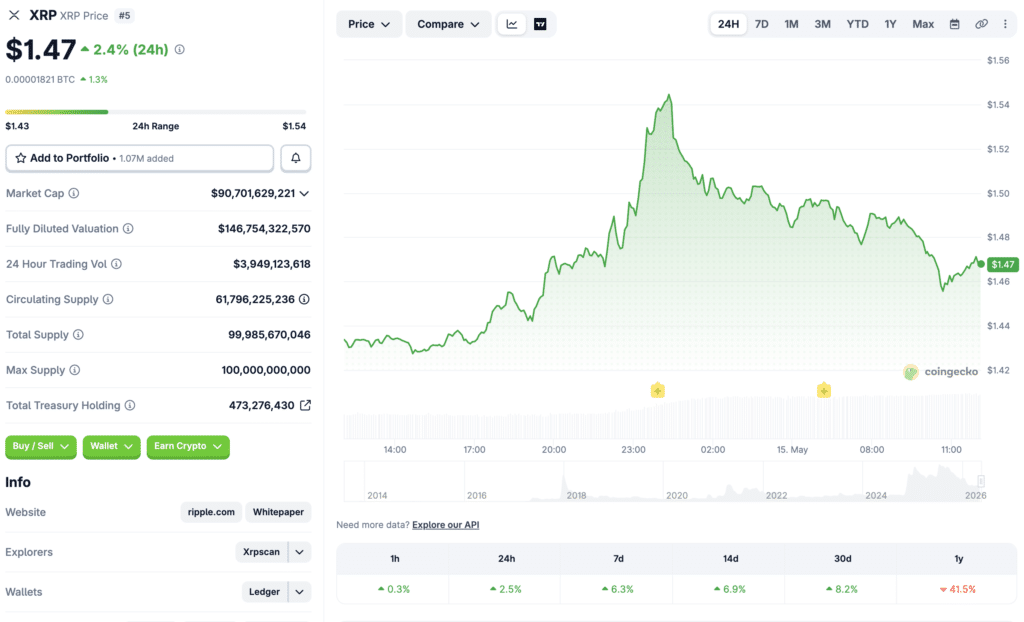Image resolution: width=1024 pixels, height=622 pixels.
Task: Click the $3,949,123,618 trading volume value
Action: point(272,264)
